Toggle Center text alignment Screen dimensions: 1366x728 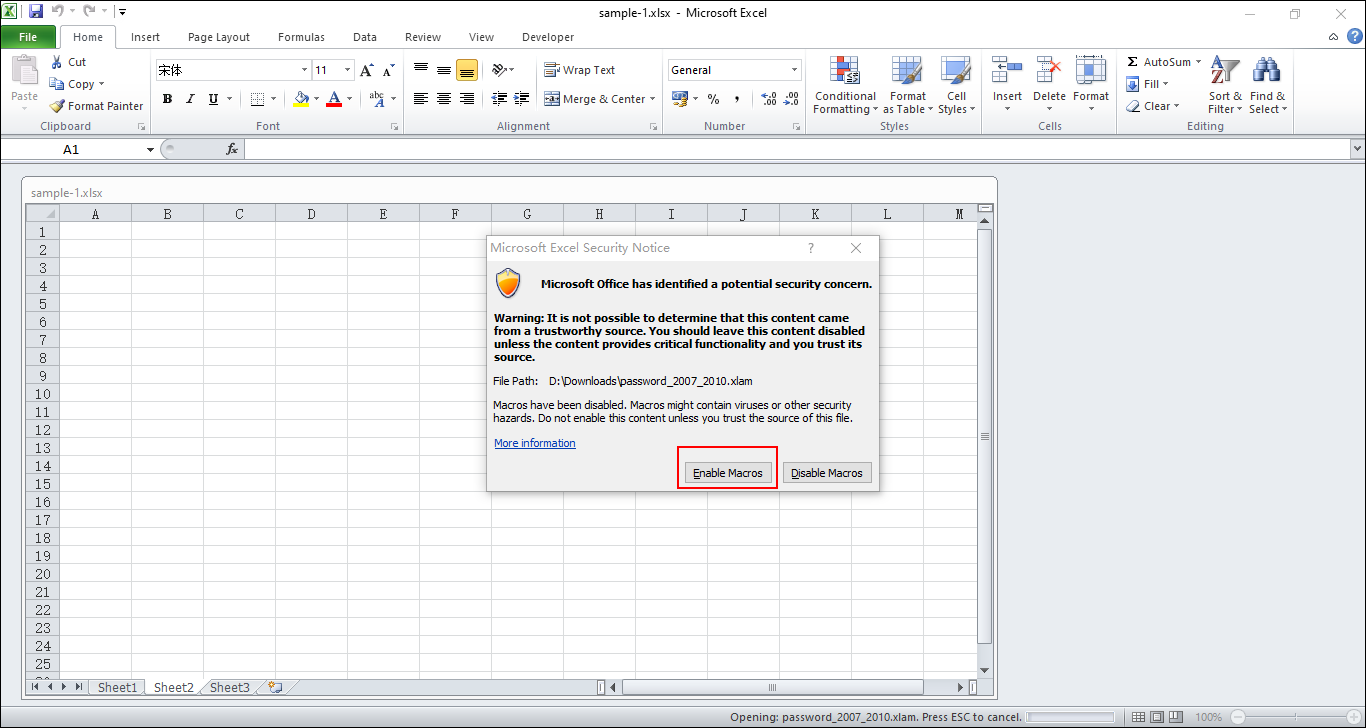coord(444,99)
